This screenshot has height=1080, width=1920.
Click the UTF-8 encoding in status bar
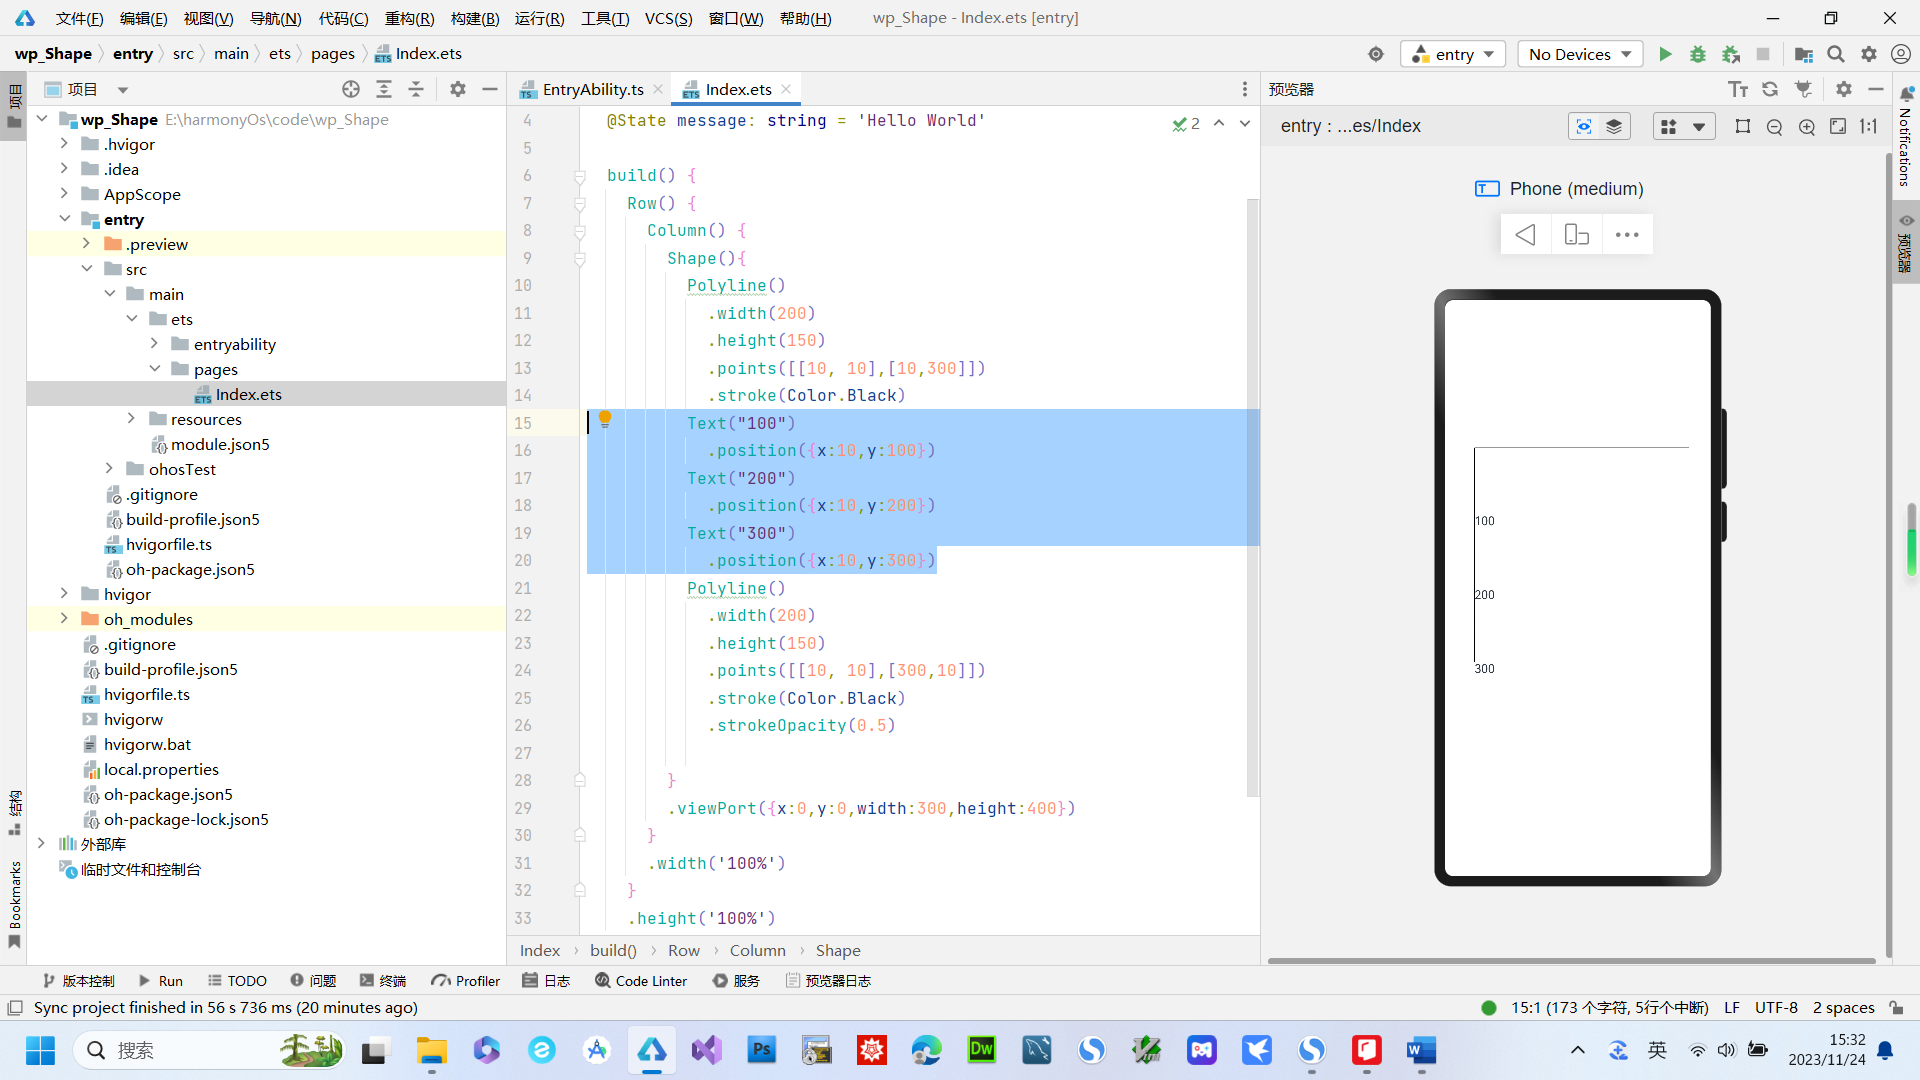click(1776, 1008)
